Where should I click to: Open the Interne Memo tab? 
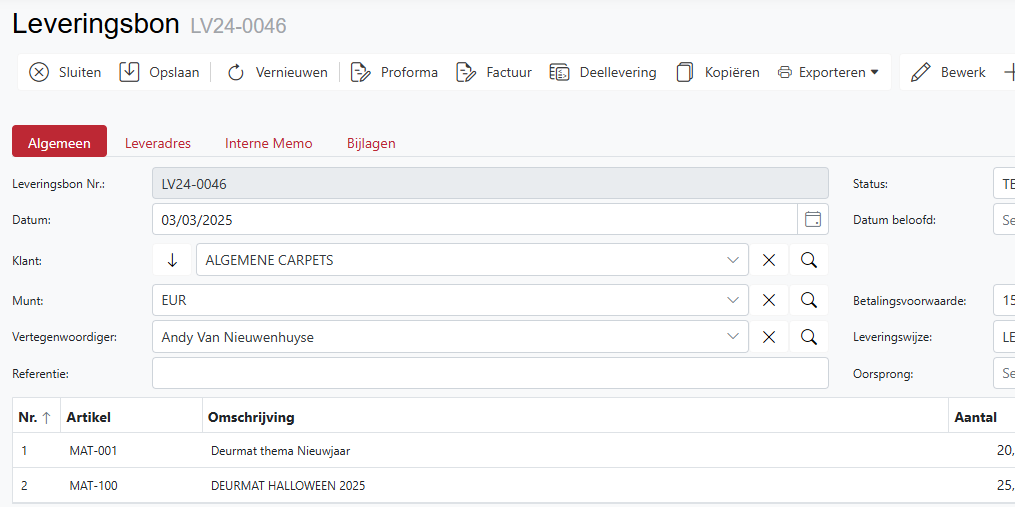pos(268,143)
